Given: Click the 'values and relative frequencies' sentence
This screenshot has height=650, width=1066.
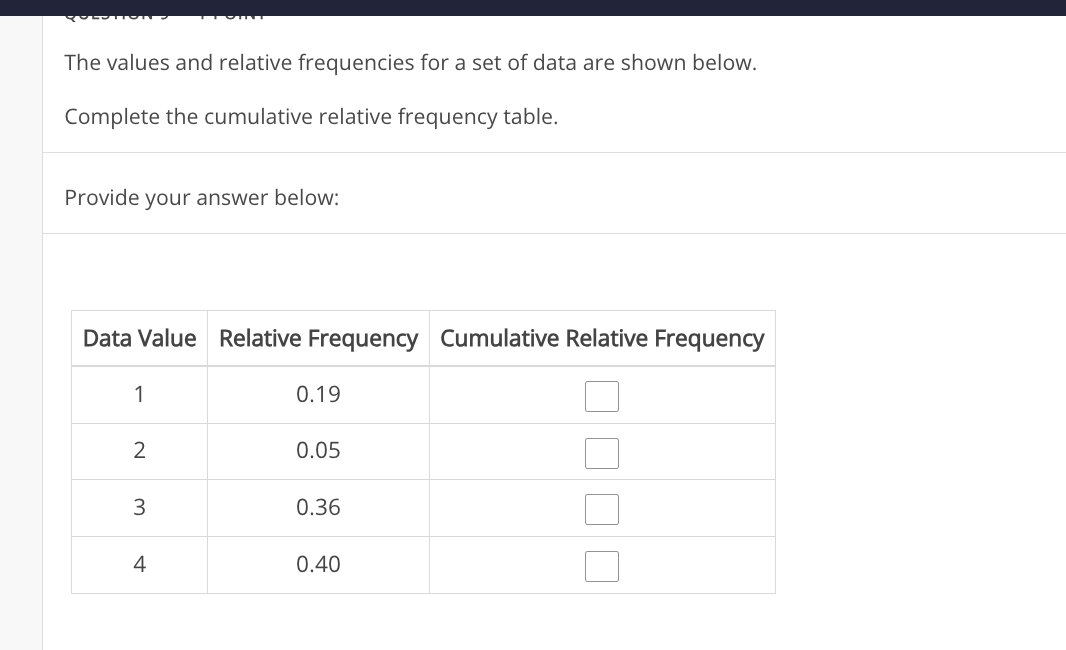Looking at the screenshot, I should click(x=411, y=63).
